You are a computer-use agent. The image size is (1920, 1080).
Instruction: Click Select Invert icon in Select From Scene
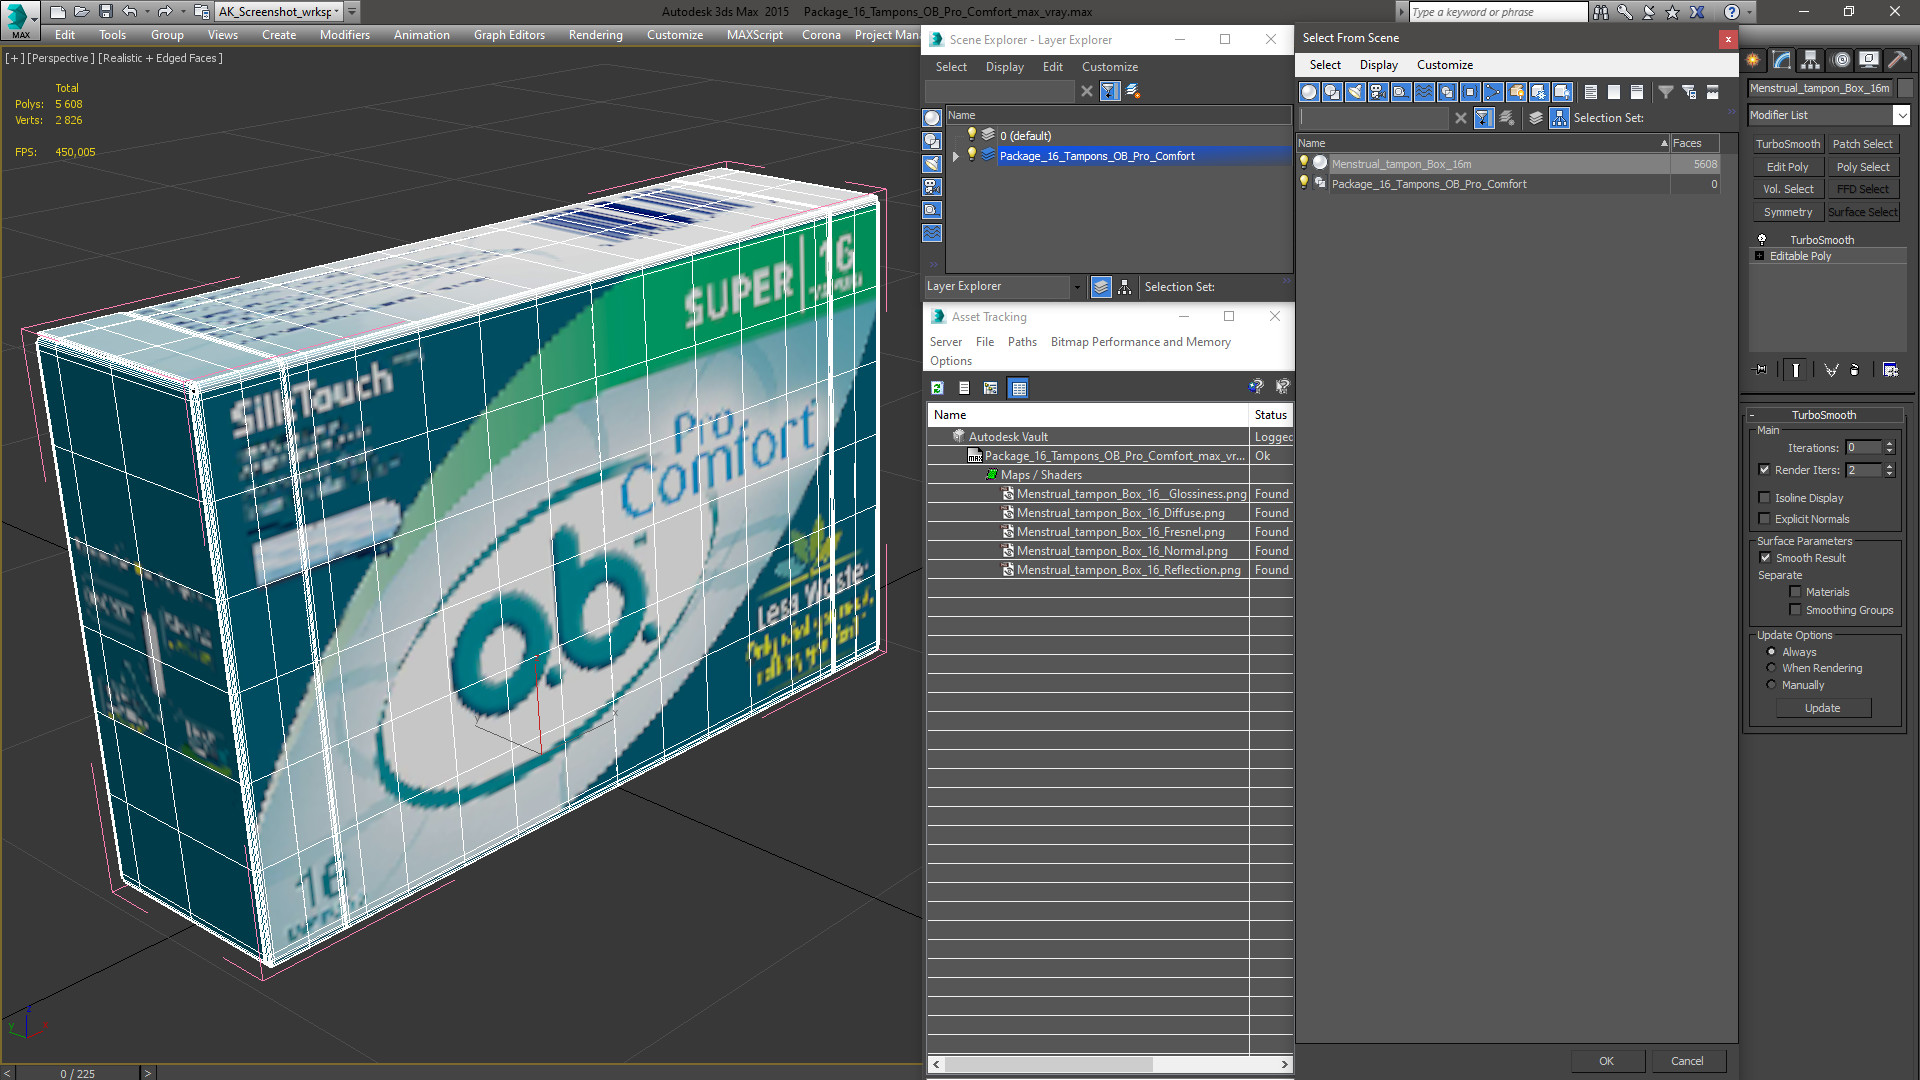[1637, 92]
